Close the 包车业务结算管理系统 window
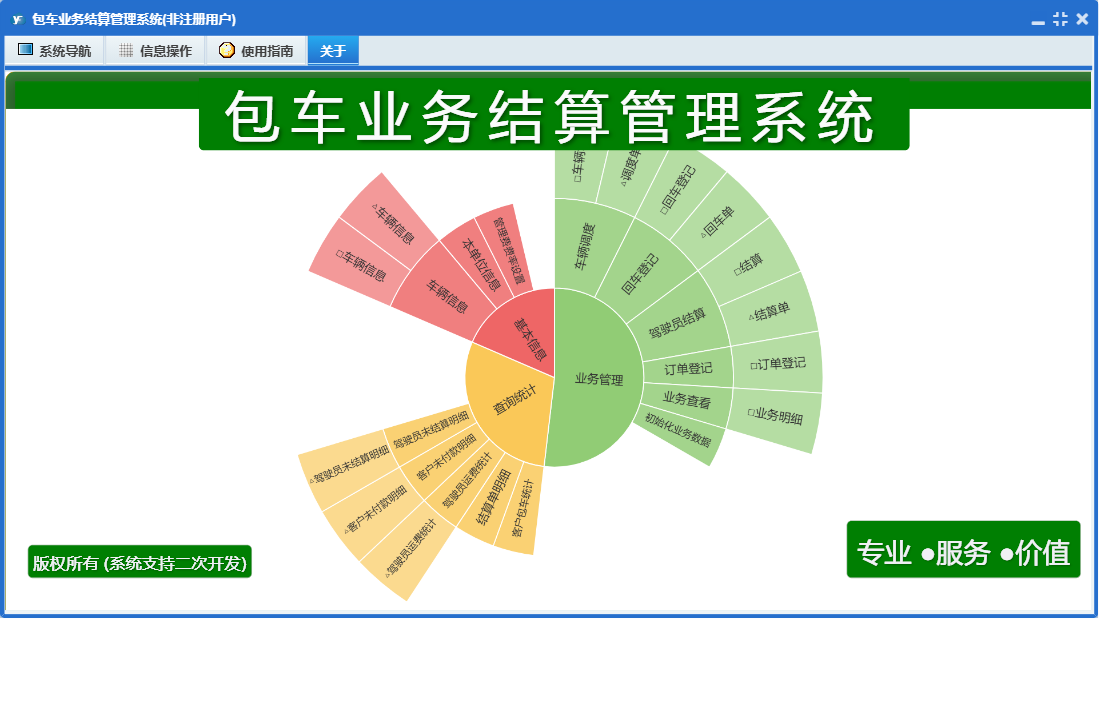 tap(1082, 19)
